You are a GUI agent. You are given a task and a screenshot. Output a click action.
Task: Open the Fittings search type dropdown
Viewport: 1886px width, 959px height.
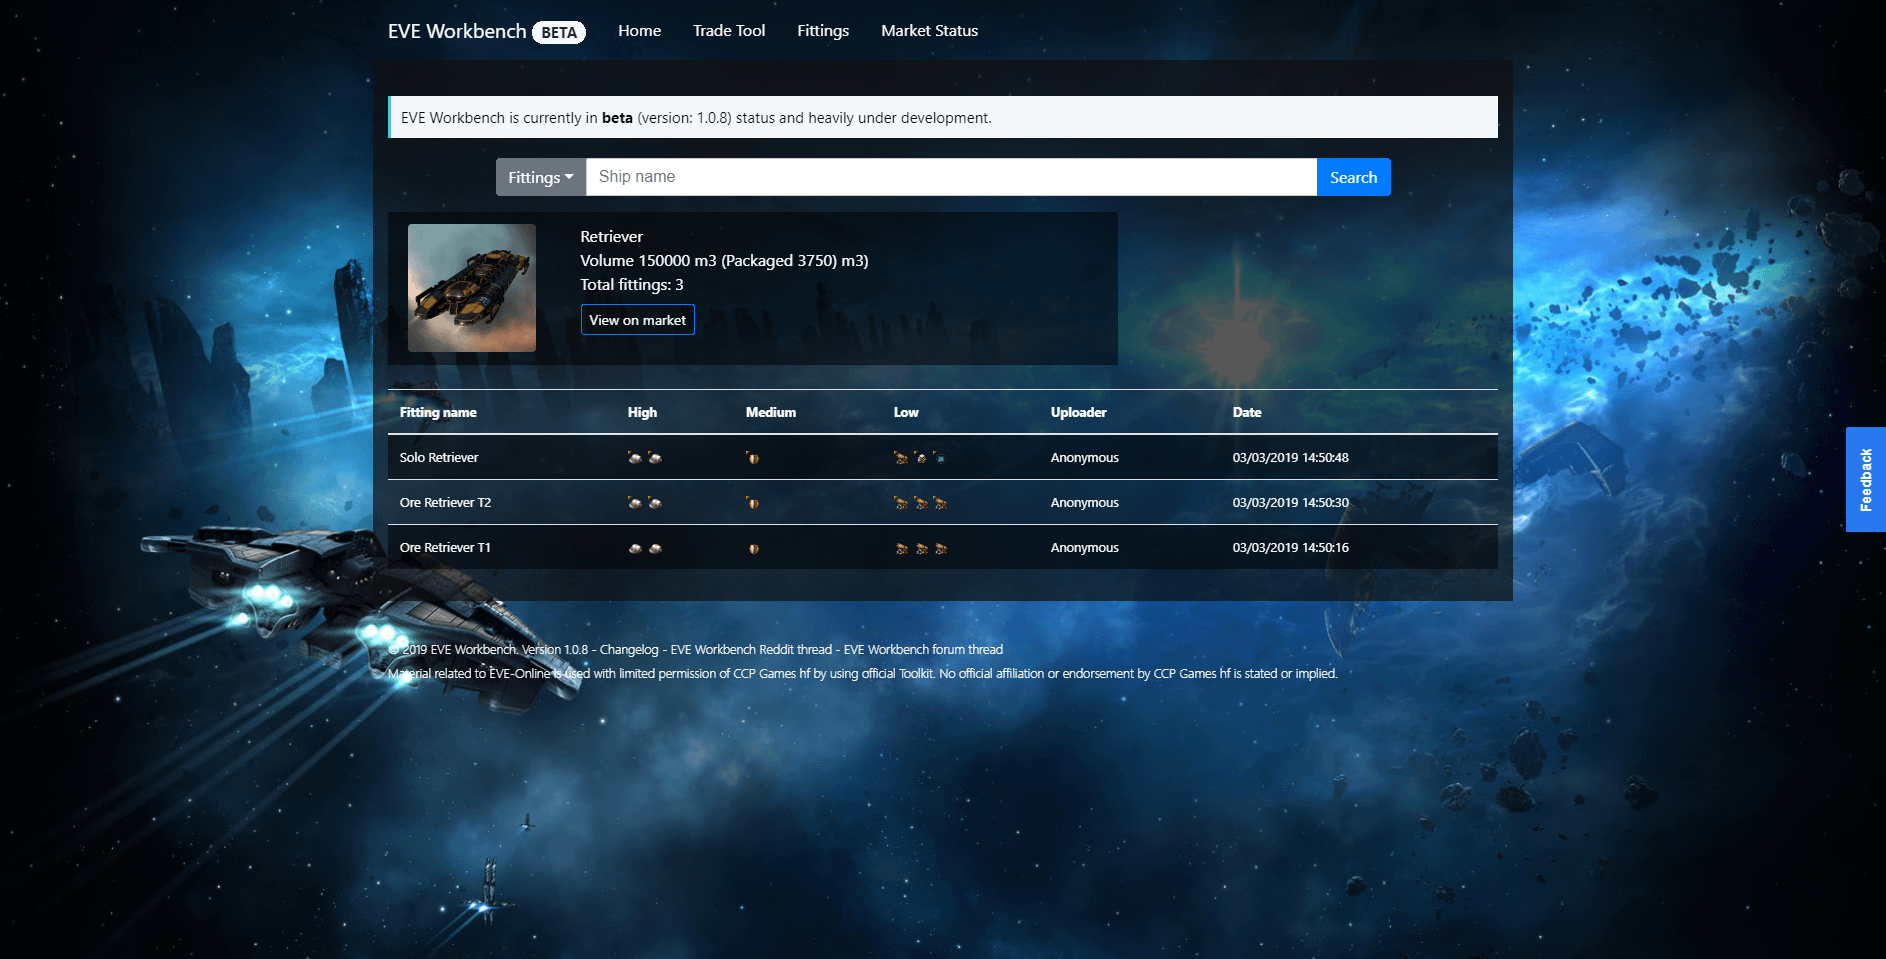tap(541, 177)
